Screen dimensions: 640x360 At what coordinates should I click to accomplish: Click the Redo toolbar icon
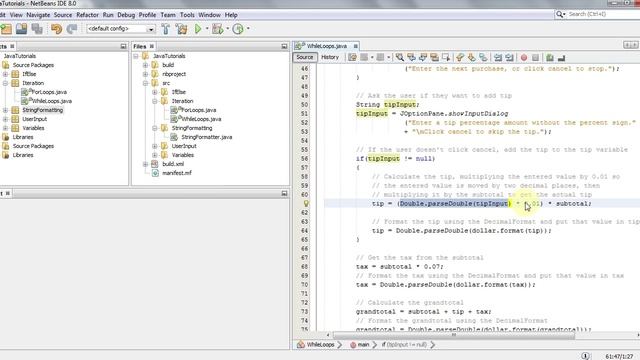(x=72, y=29)
